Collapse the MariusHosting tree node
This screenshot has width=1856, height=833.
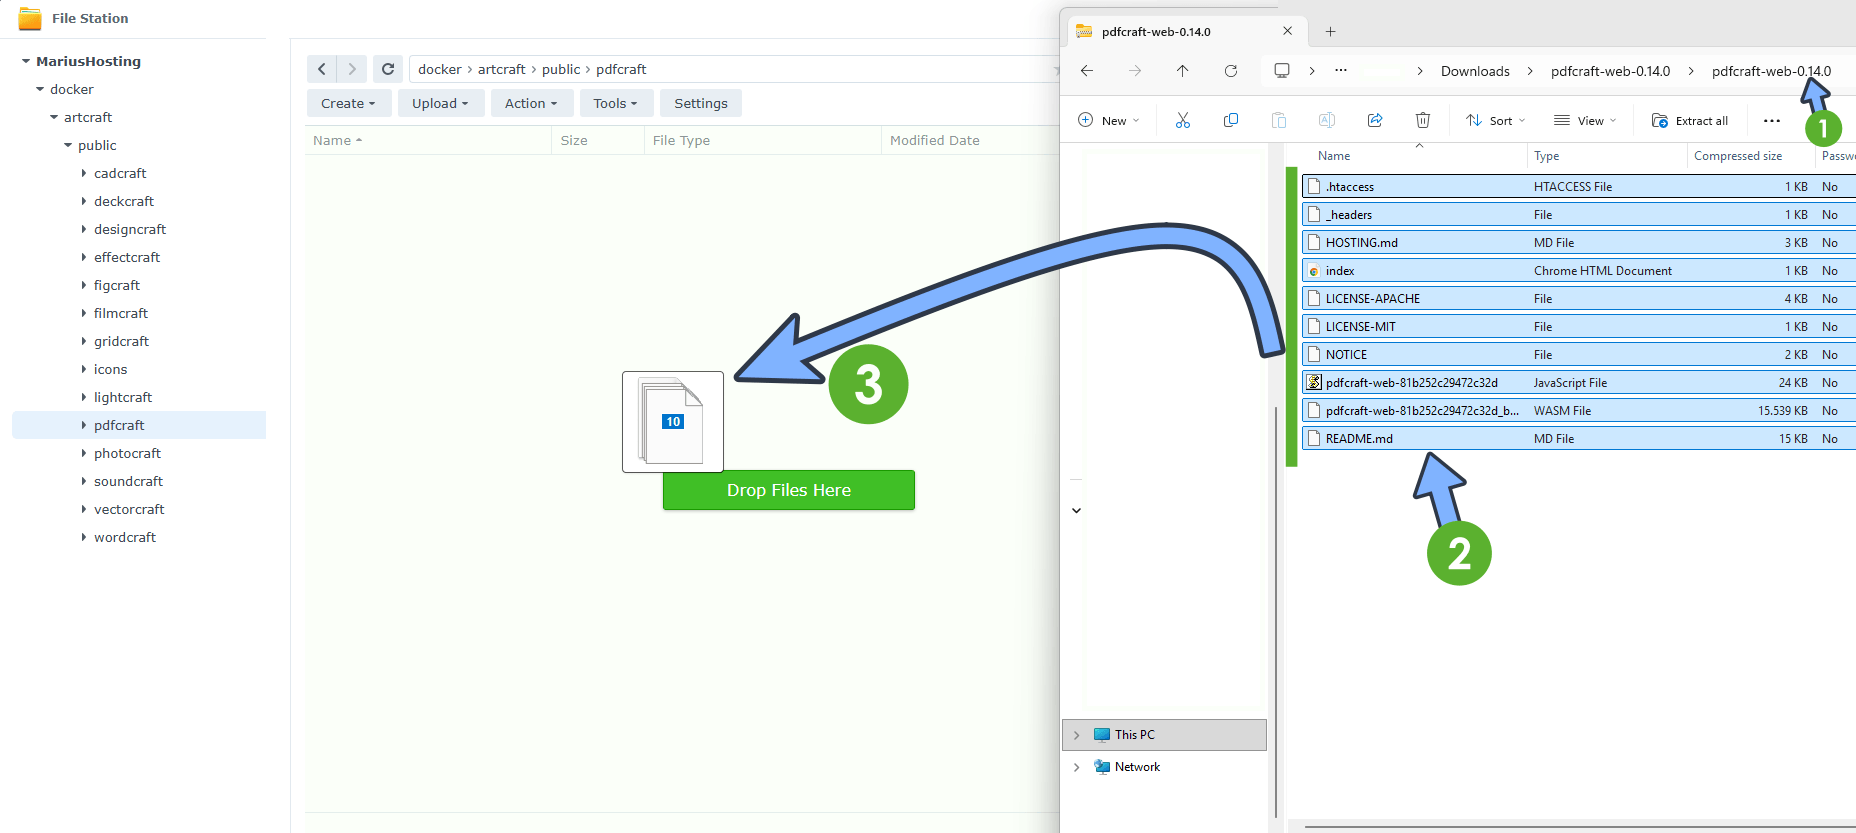coord(26,61)
